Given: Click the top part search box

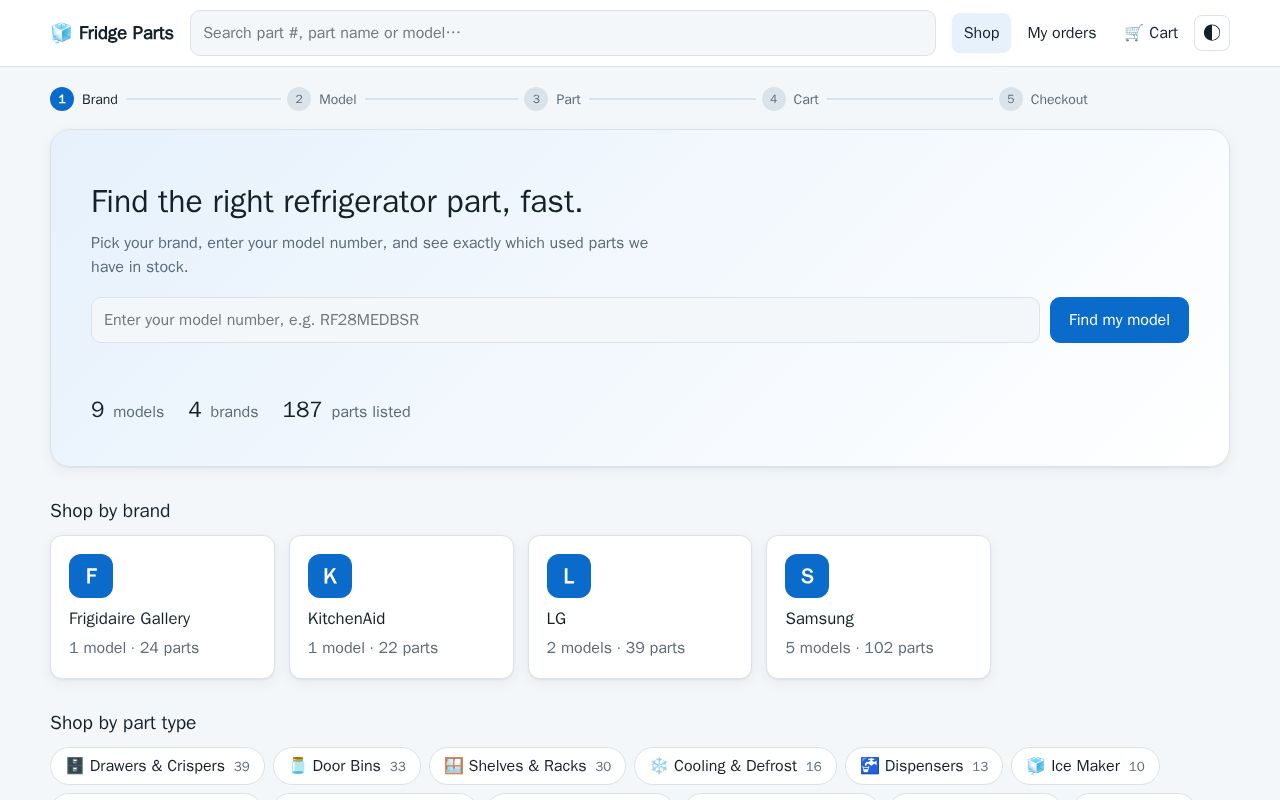Looking at the screenshot, I should coord(563,33).
